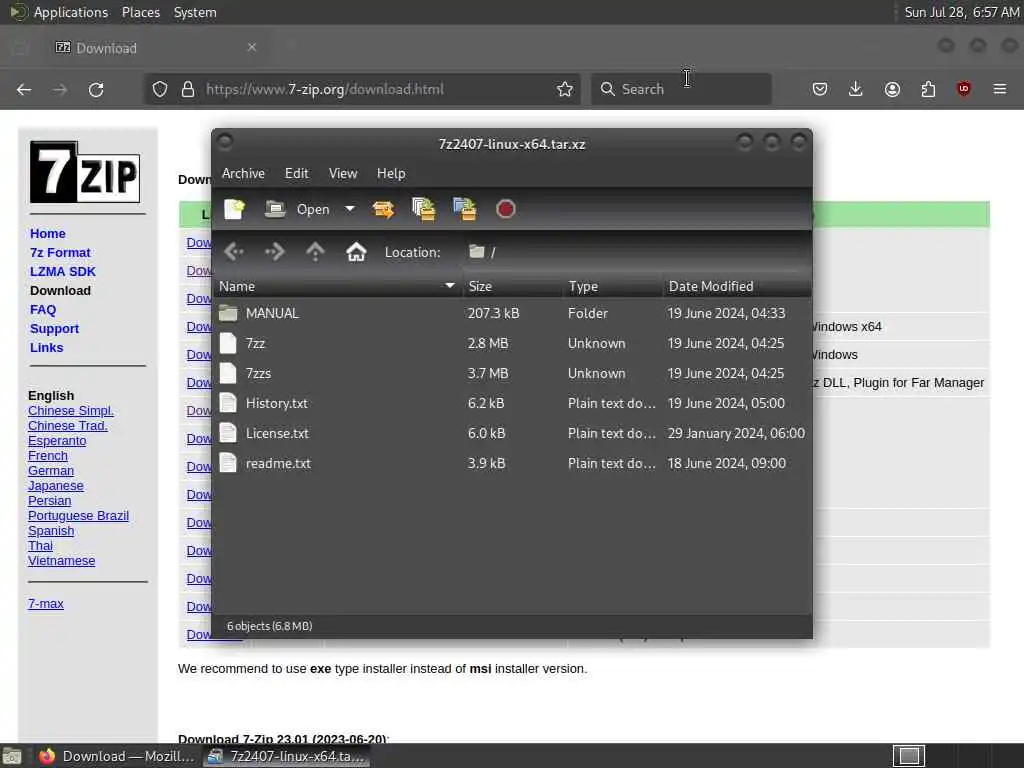
Task: Open the System menu in top panel
Action: coord(195,12)
